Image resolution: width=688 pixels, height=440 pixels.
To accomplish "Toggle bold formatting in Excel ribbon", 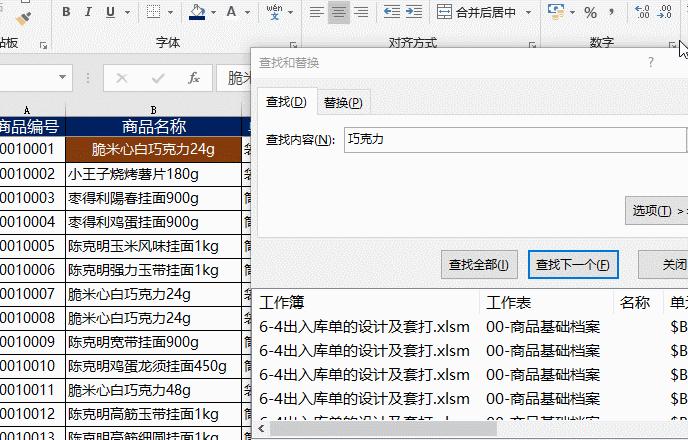I will pyautogui.click(x=66, y=12).
